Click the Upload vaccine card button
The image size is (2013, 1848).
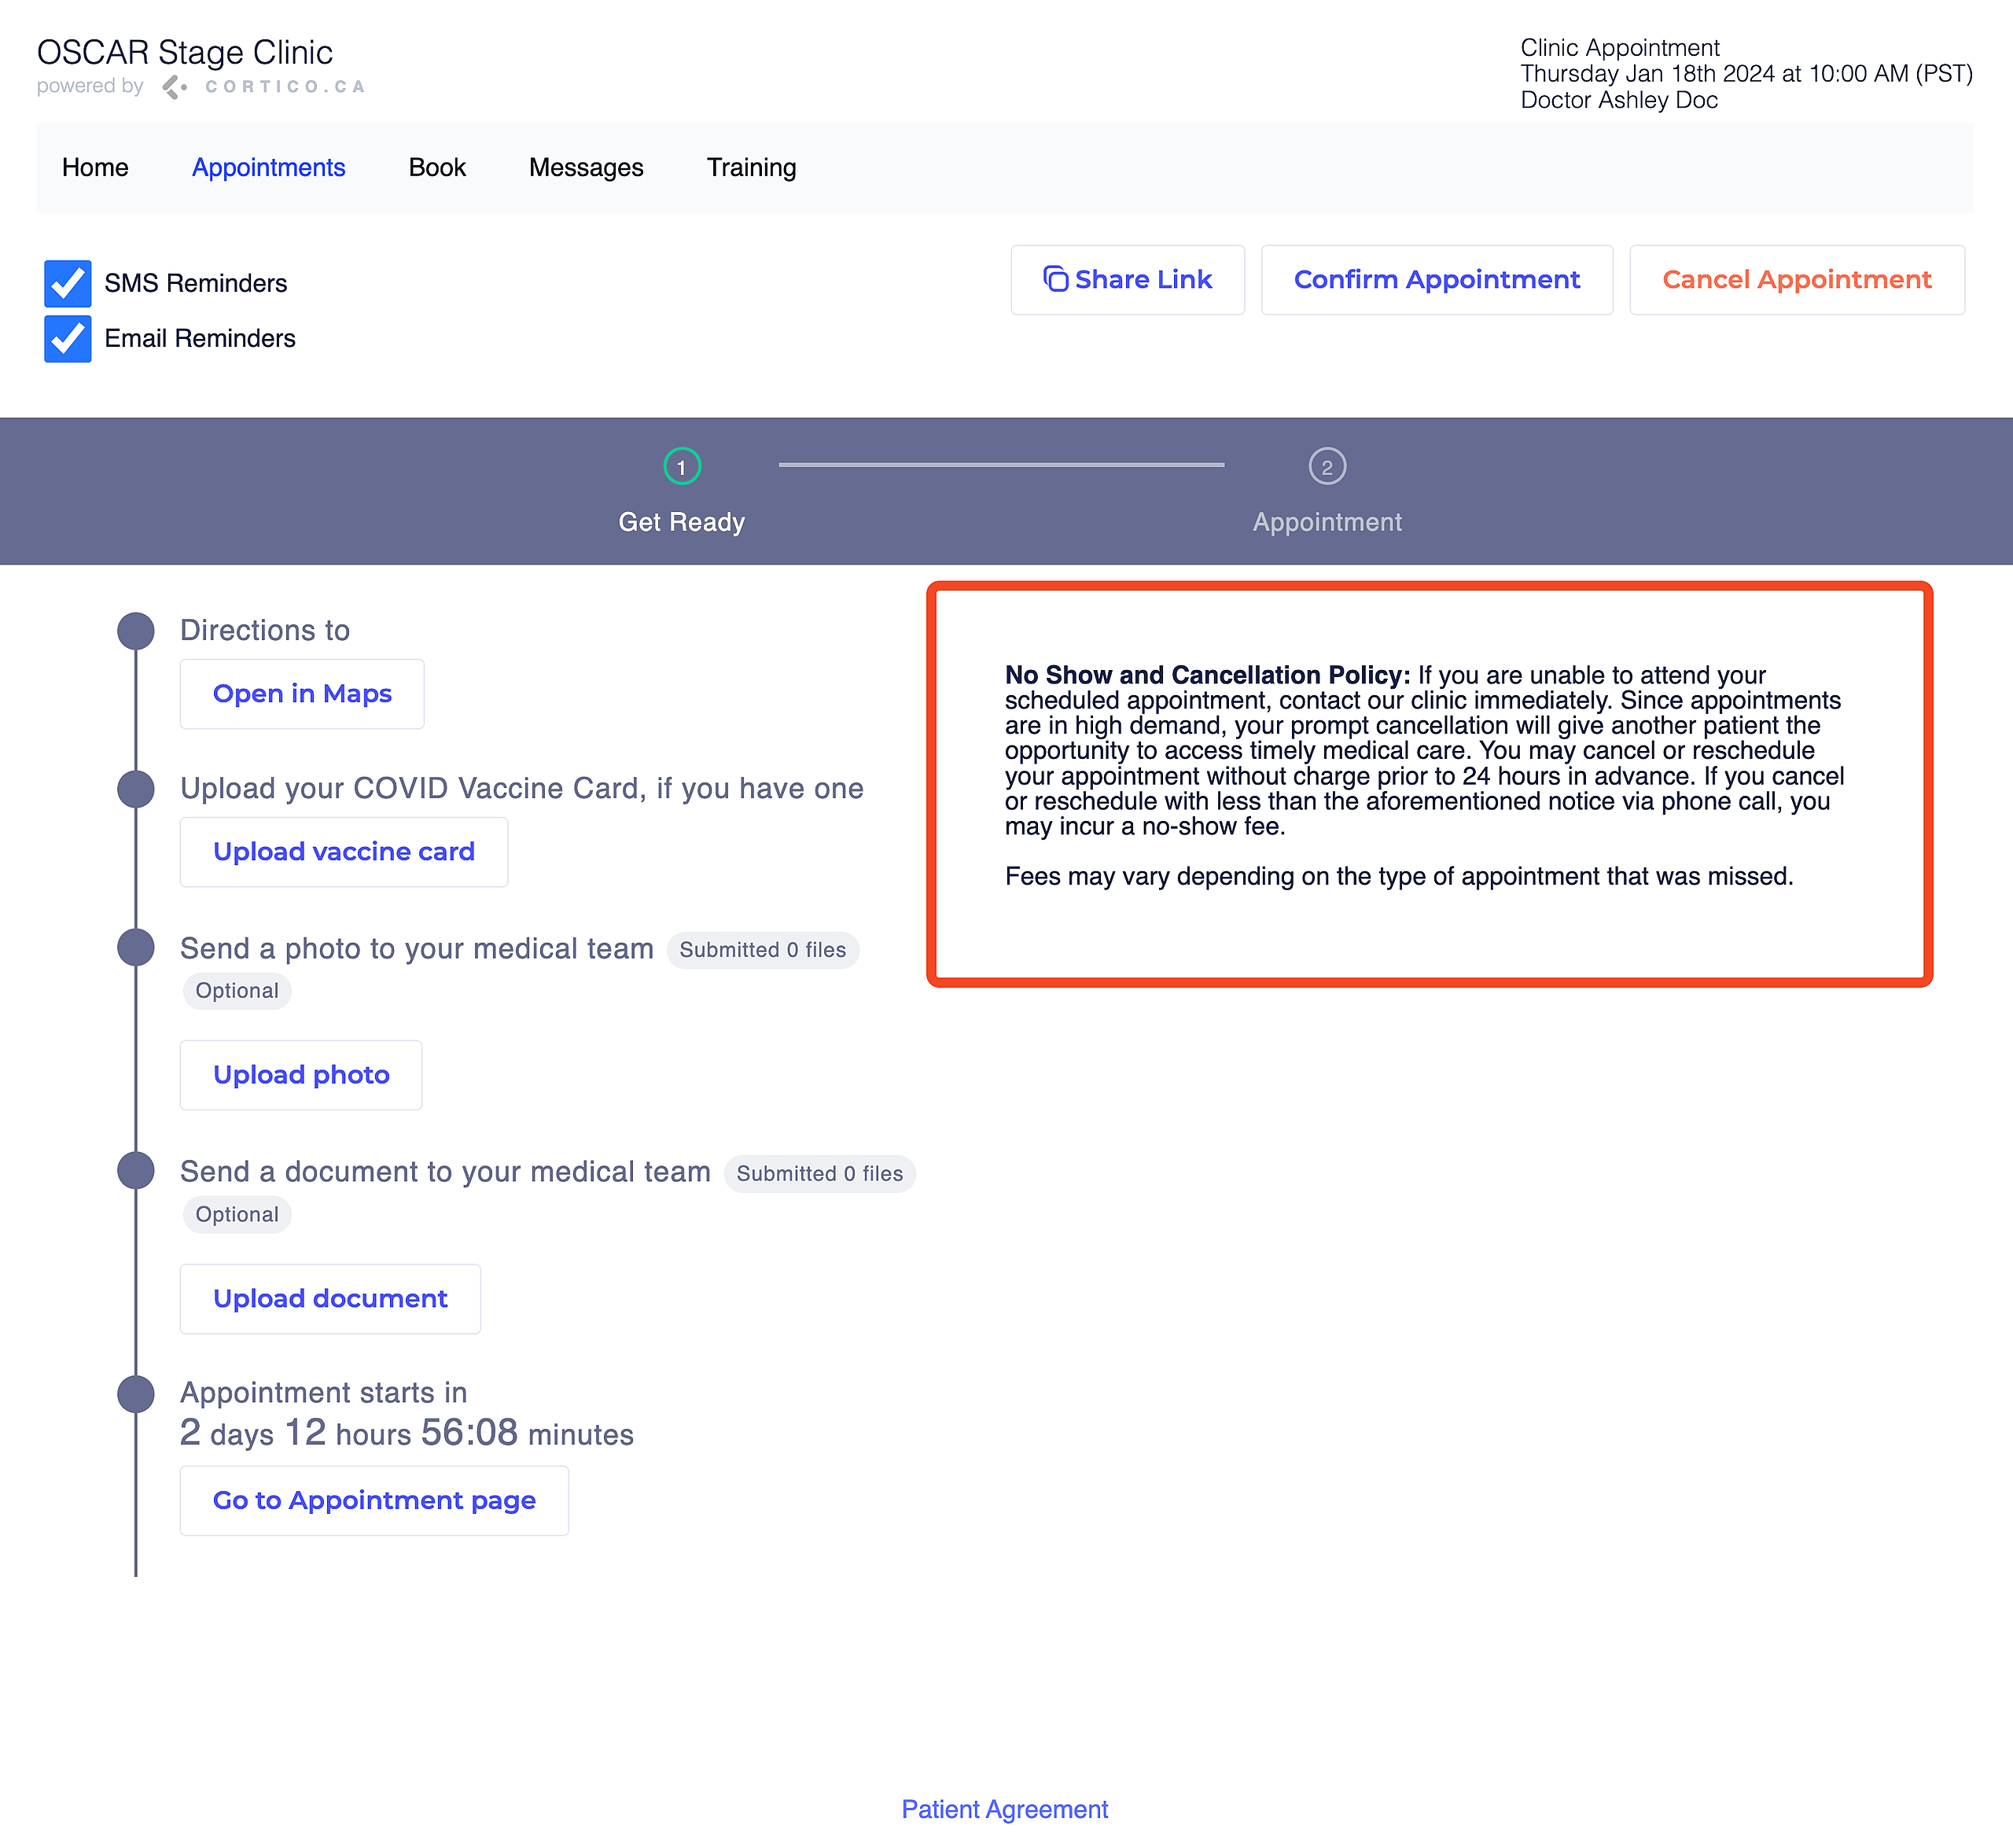(x=344, y=852)
